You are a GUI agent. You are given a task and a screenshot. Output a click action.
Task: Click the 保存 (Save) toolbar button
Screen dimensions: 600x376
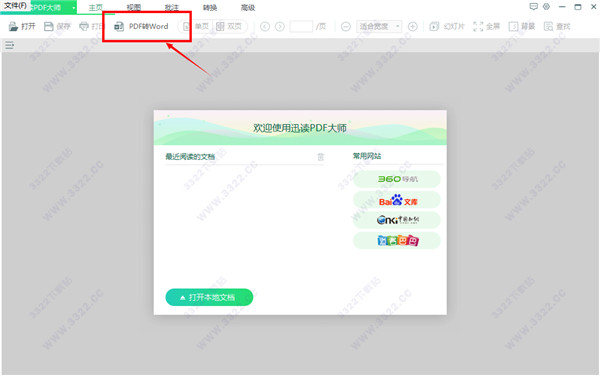[x=57, y=26]
